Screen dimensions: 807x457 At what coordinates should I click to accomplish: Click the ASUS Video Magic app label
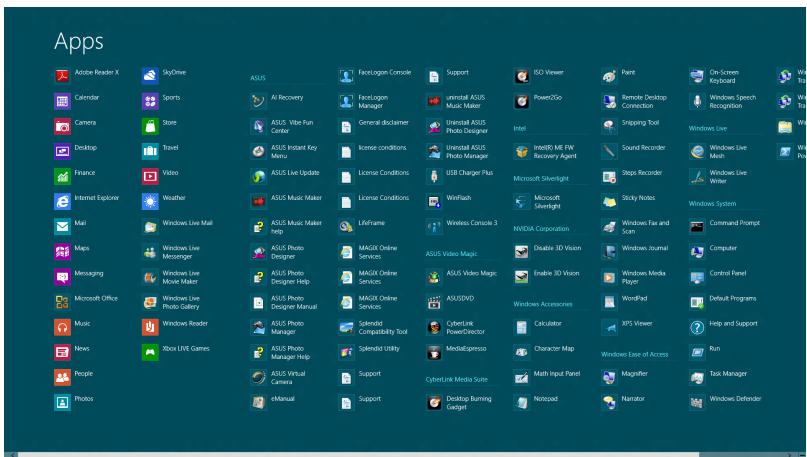click(471, 273)
